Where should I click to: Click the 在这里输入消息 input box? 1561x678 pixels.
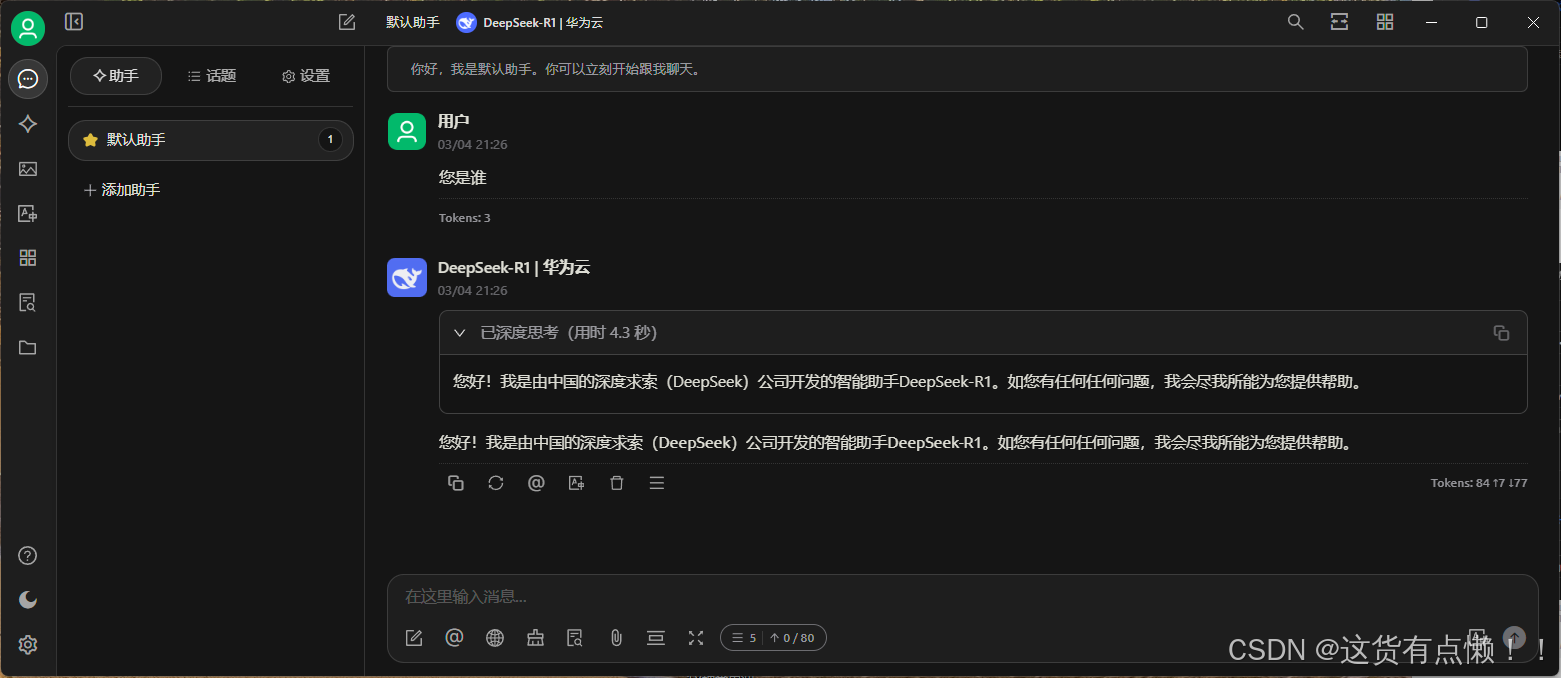962,597
